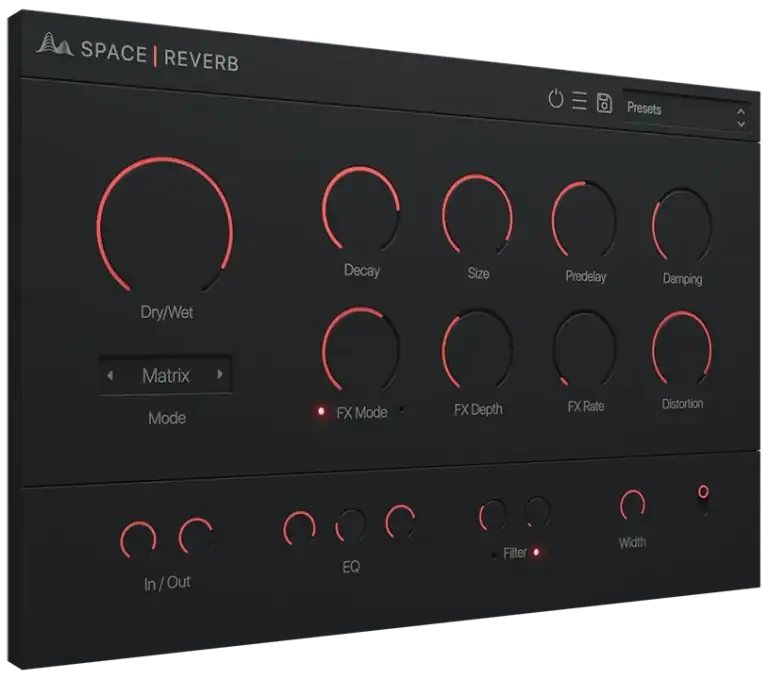Click the second Filter knob
This screenshot has width=768, height=679.
tap(537, 511)
